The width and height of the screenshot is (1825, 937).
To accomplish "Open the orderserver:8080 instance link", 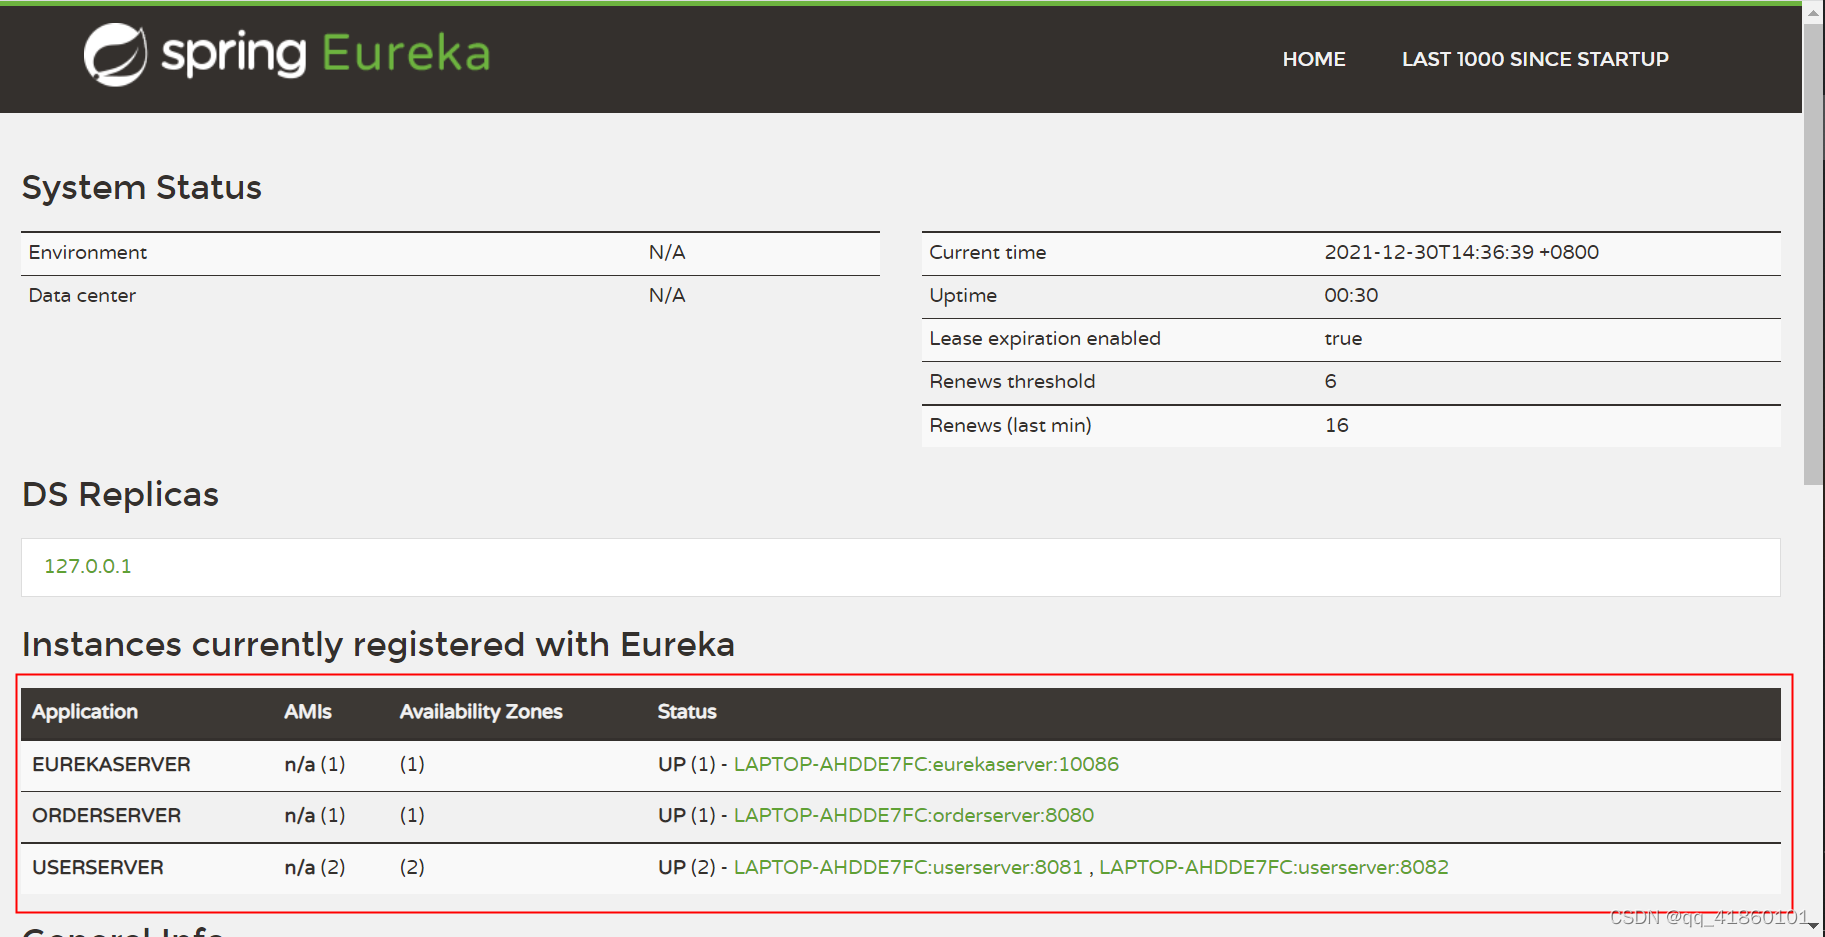I will pos(913,815).
